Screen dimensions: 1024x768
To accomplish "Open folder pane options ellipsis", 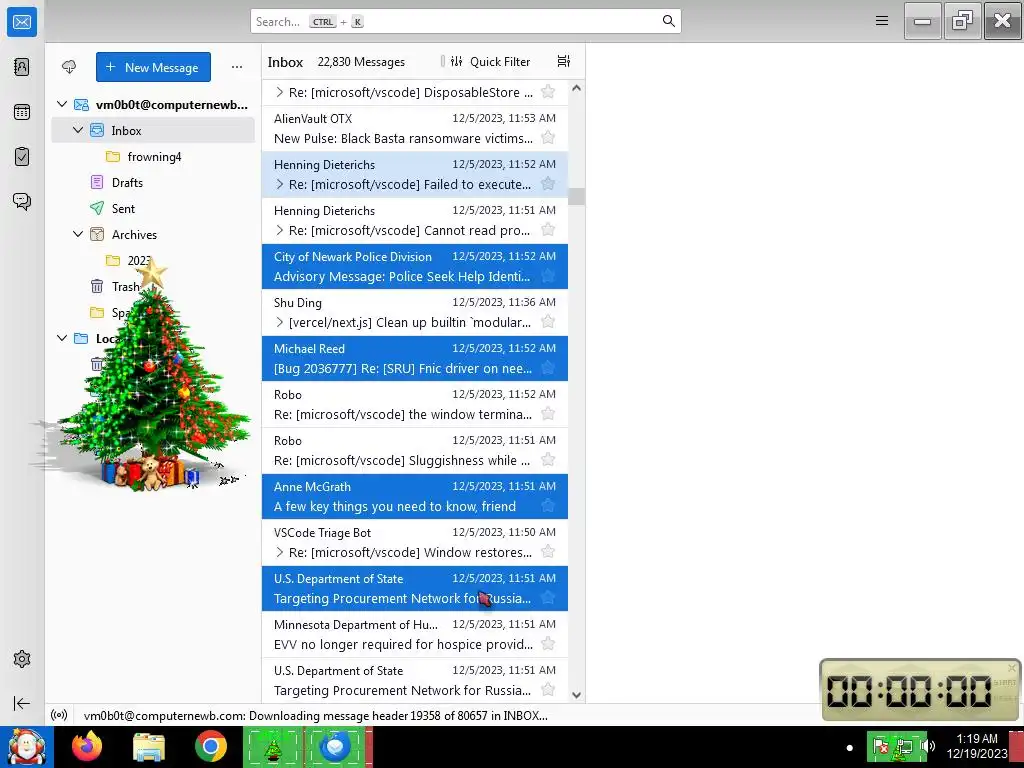I will (x=236, y=67).
